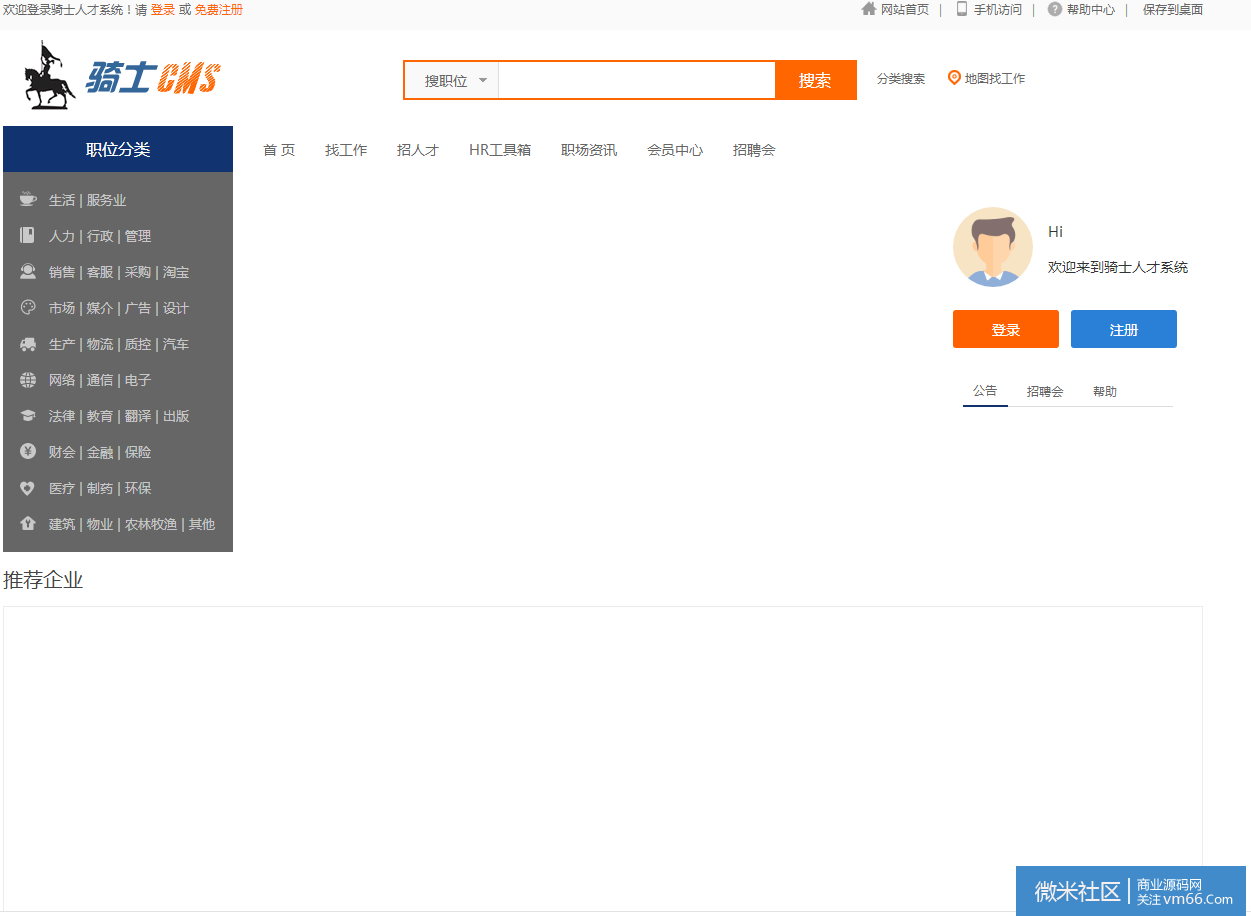The width and height of the screenshot is (1251, 916).
Task: Click the 登录 link in top welcome bar
Action: coord(163,10)
